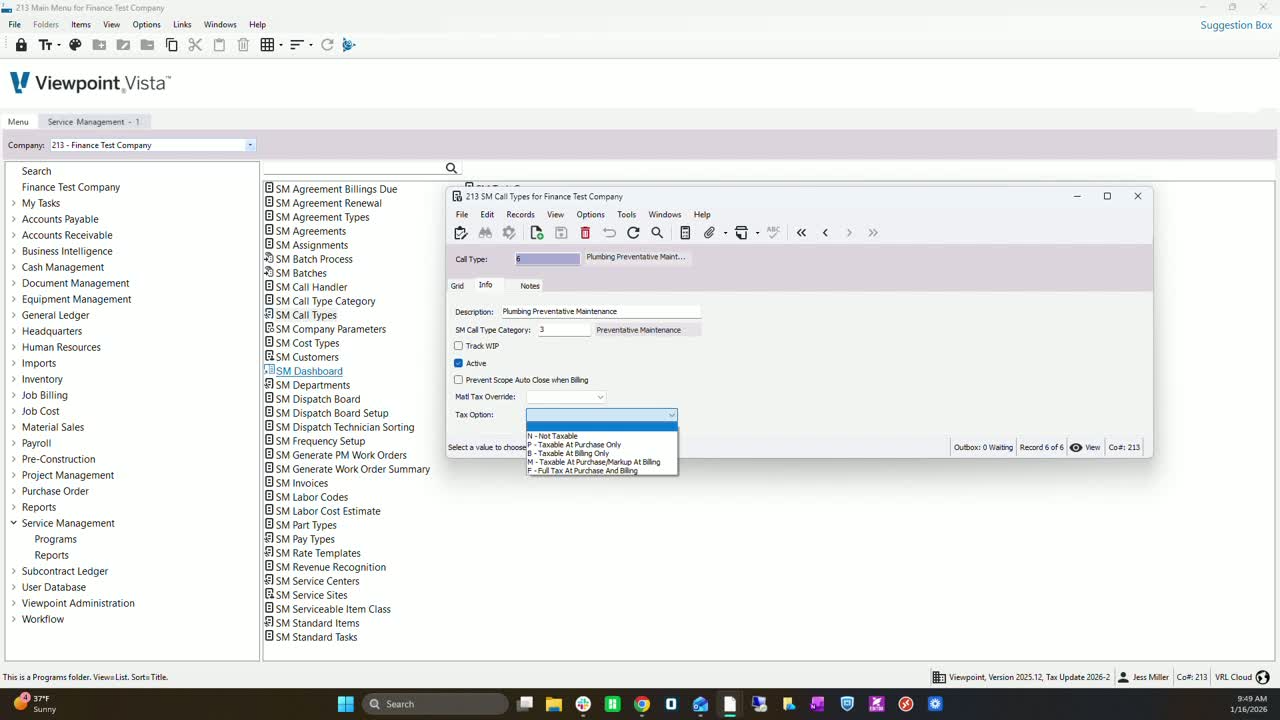Open the grid view icon in main toolbar

(x=267, y=45)
